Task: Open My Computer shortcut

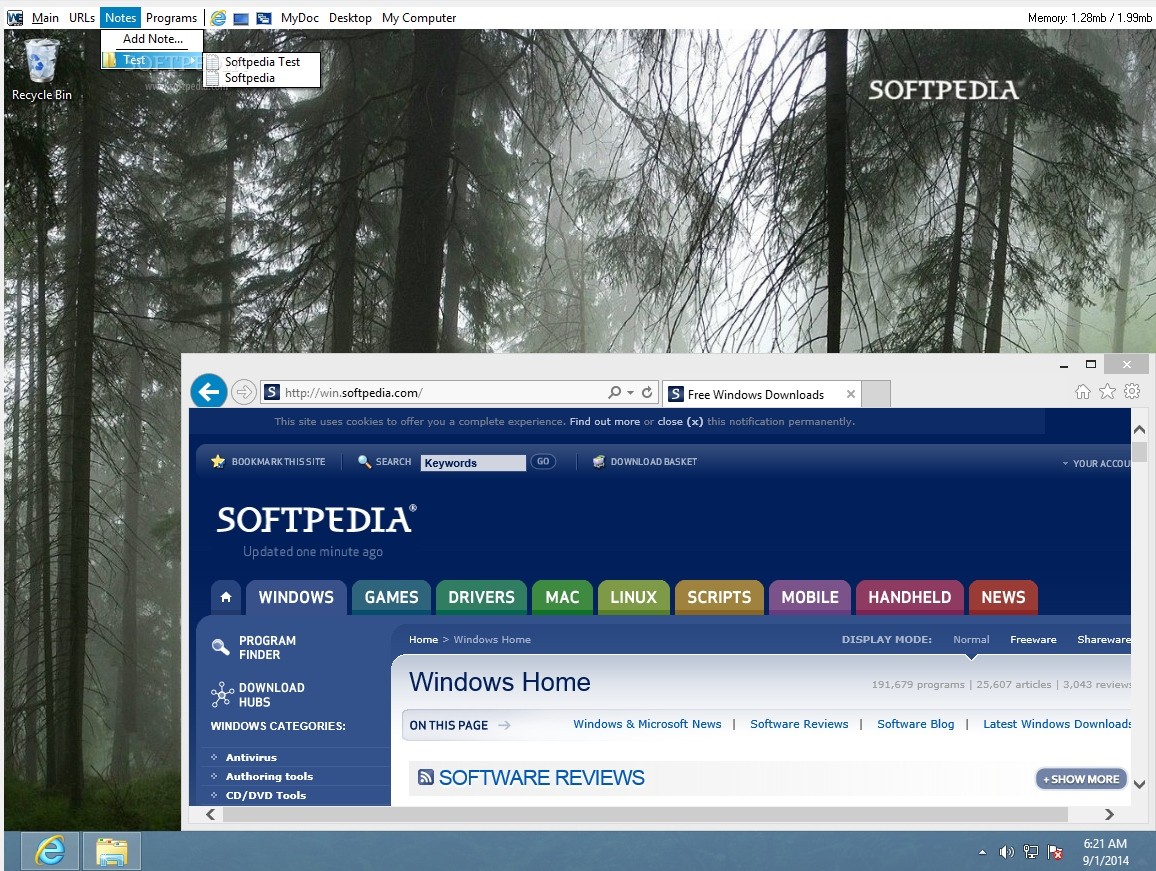Action: point(419,18)
